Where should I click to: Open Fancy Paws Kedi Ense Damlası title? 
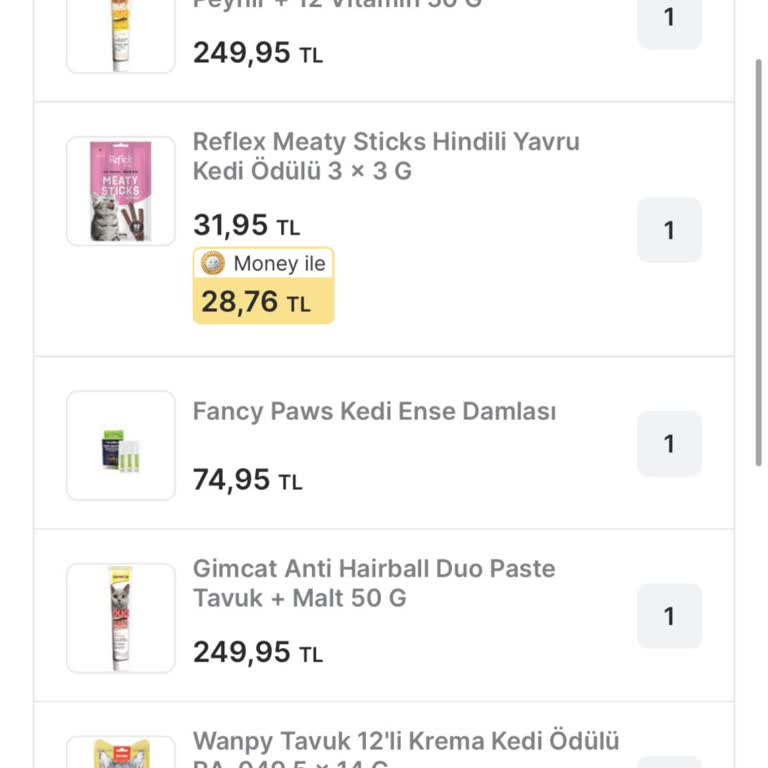click(374, 412)
